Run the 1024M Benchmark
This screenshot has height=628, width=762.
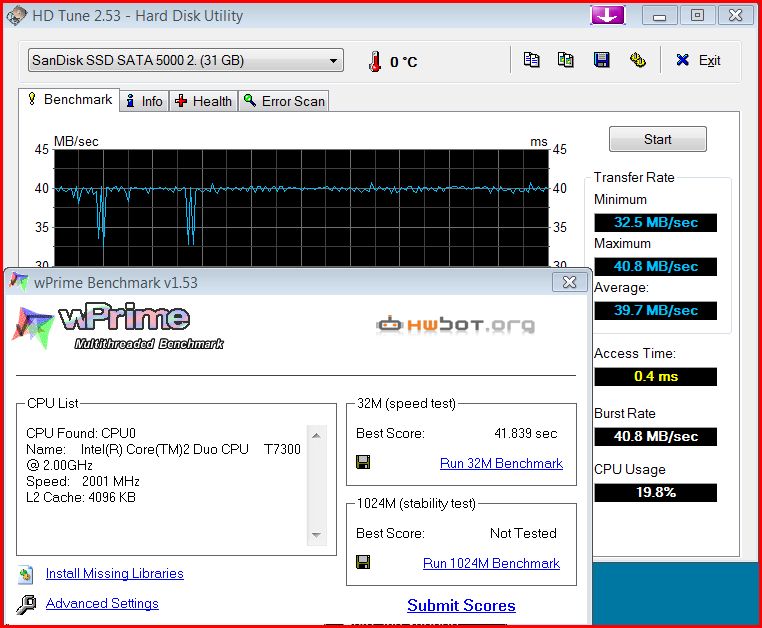(491, 563)
